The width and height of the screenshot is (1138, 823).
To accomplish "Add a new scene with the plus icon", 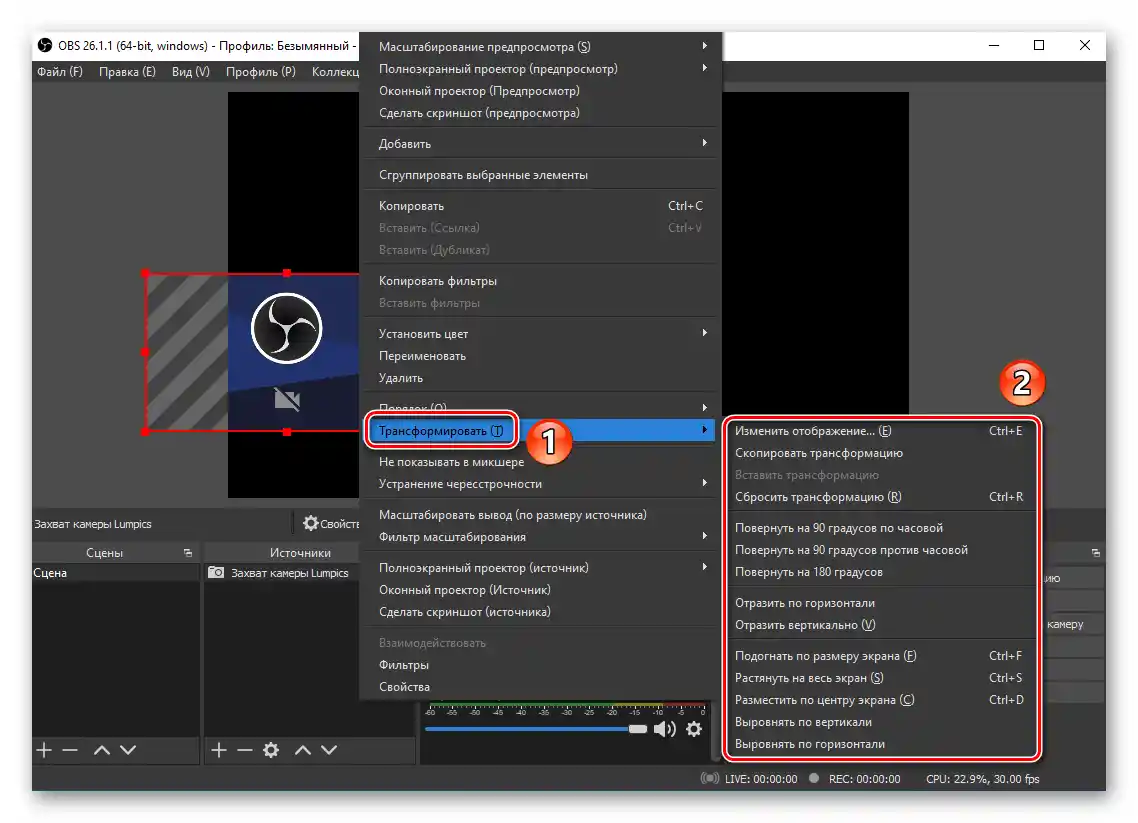I will (44, 750).
